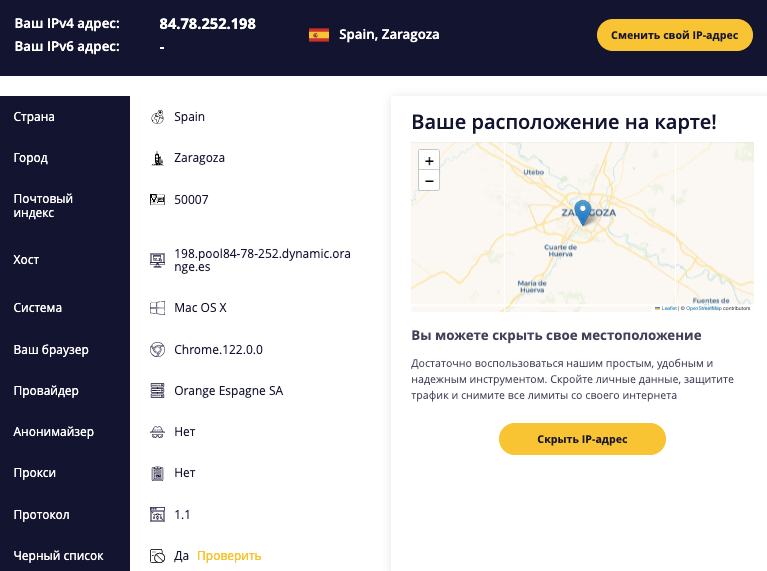Image resolution: width=767 pixels, height=571 pixels.
Task: Click the Spain, Zaragoza location text
Action: (x=389, y=35)
